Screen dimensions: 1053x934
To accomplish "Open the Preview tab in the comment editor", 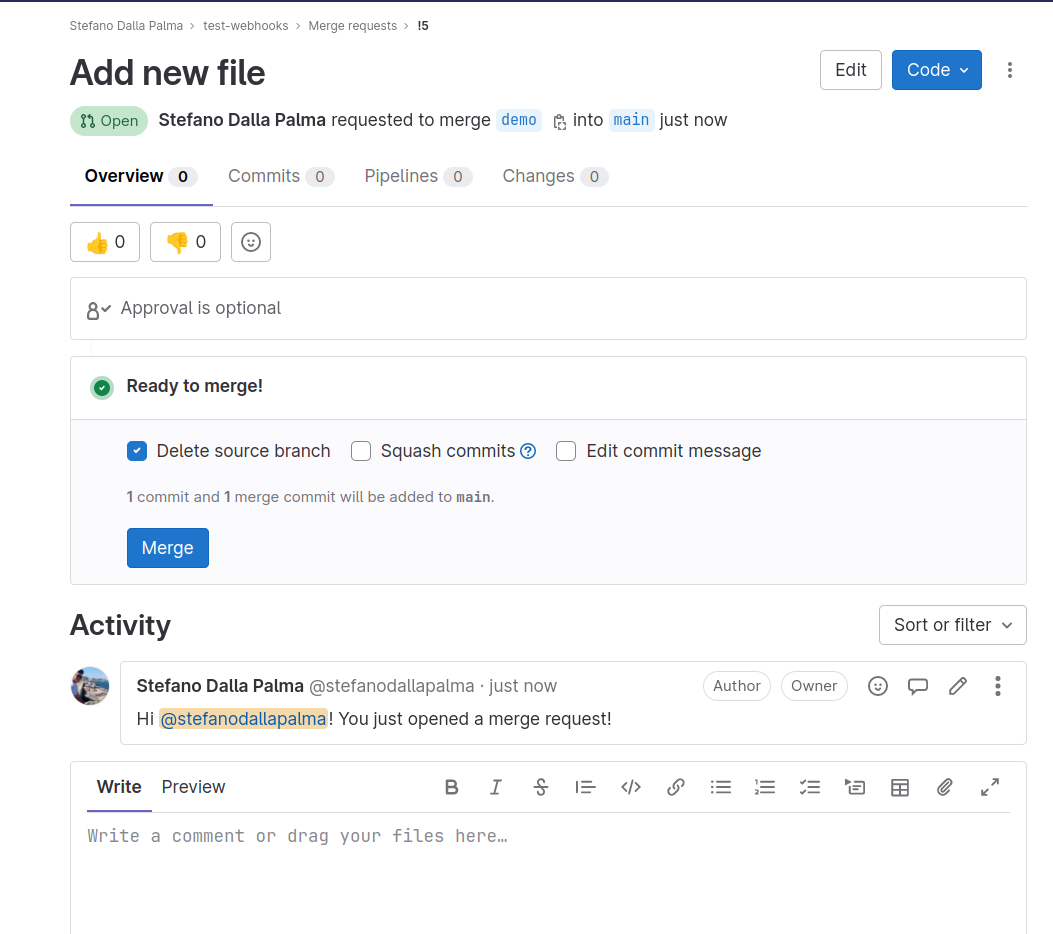I will [193, 787].
